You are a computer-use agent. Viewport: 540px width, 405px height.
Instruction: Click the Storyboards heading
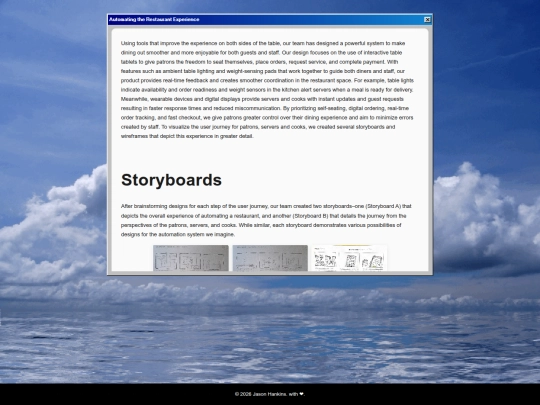[171, 180]
